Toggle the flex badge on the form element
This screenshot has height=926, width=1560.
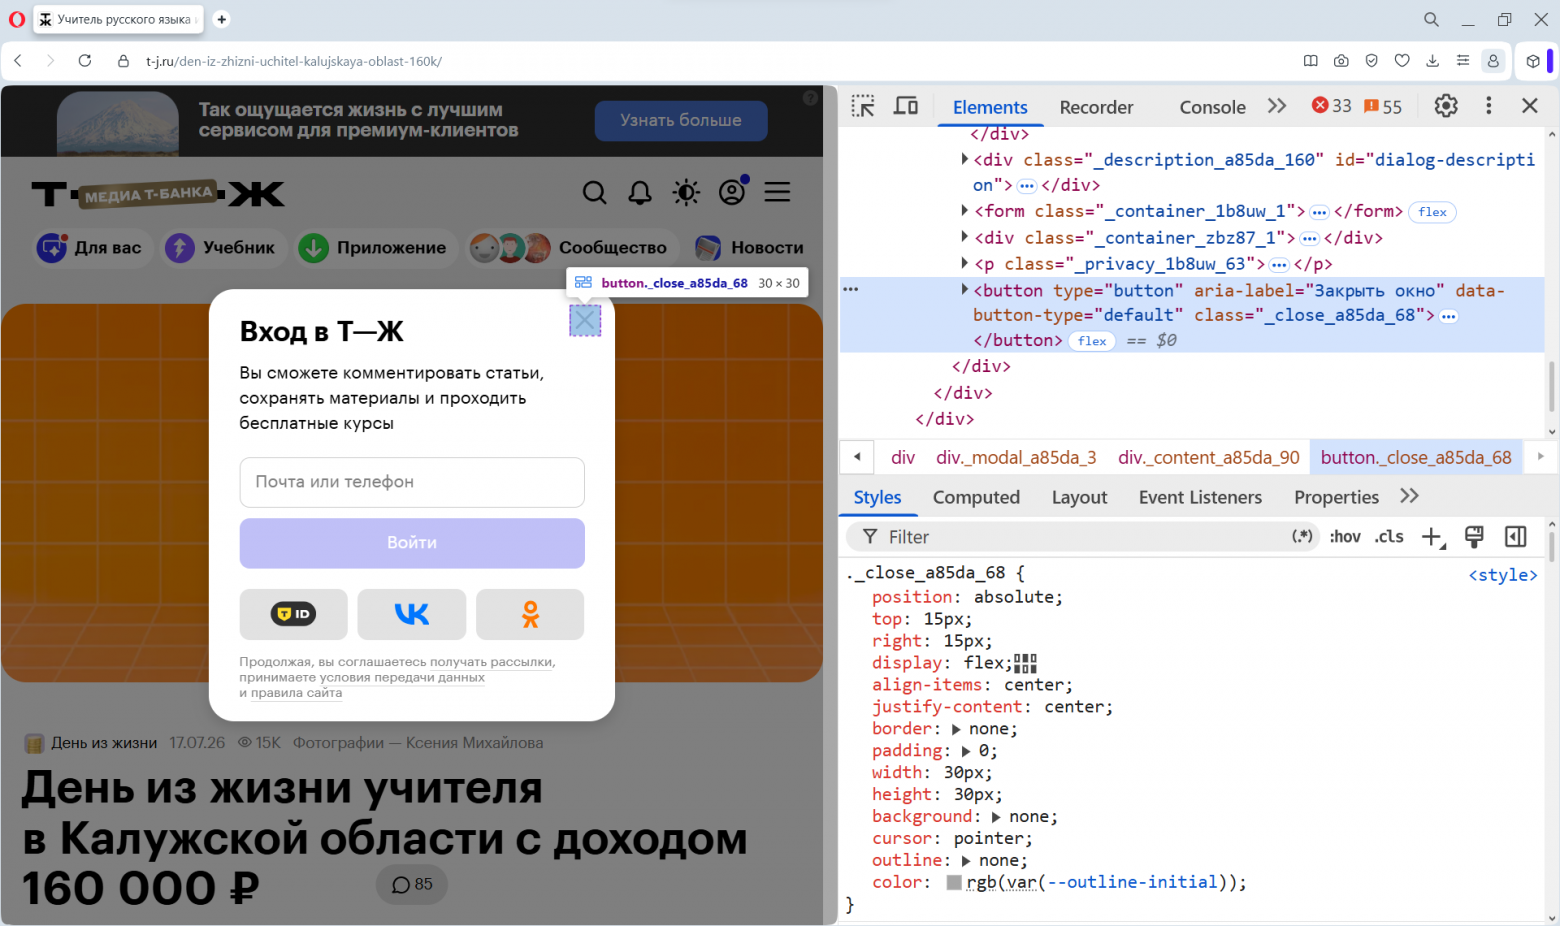(1432, 212)
